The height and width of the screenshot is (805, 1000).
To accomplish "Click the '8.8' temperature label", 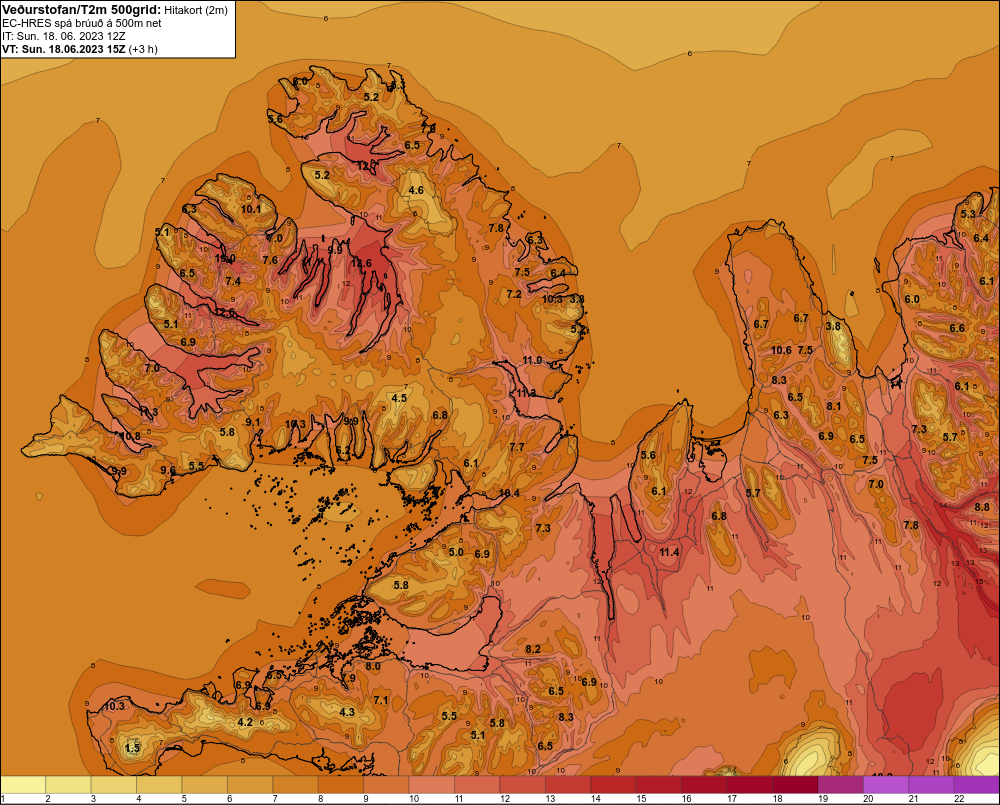I will 982,507.
